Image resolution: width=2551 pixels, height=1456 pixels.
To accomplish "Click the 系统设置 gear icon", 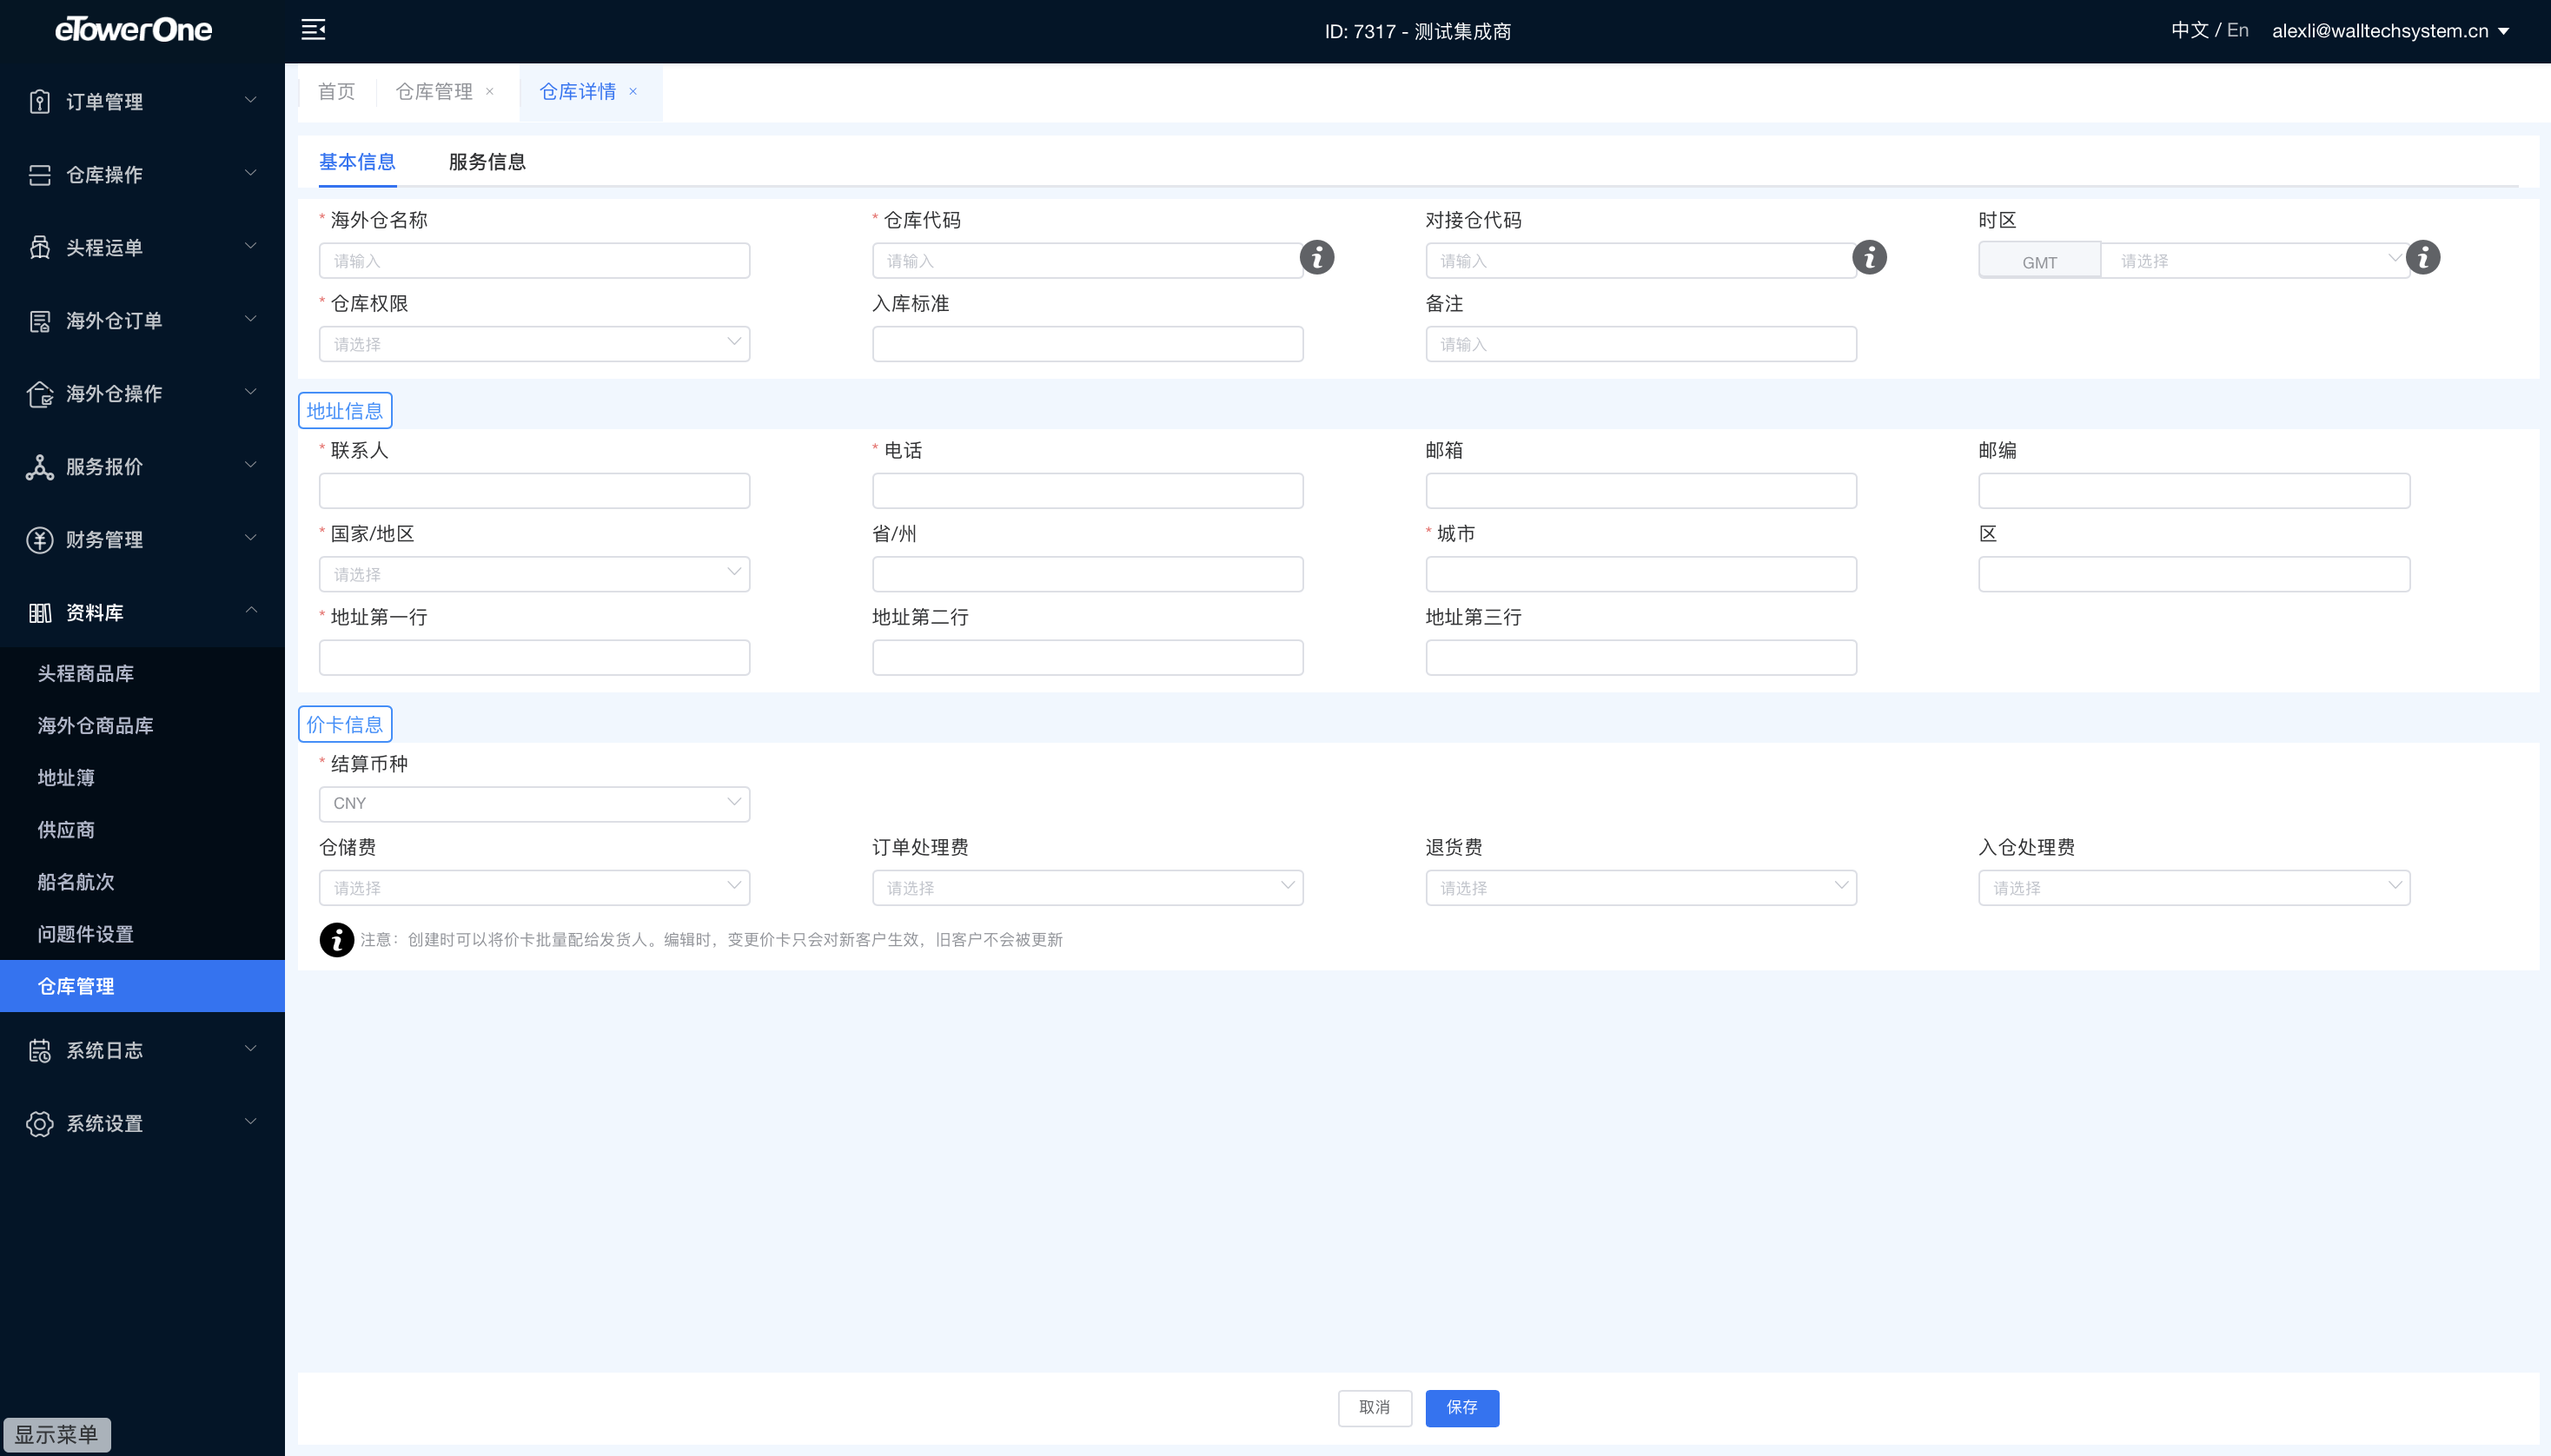I will pos(40,1123).
